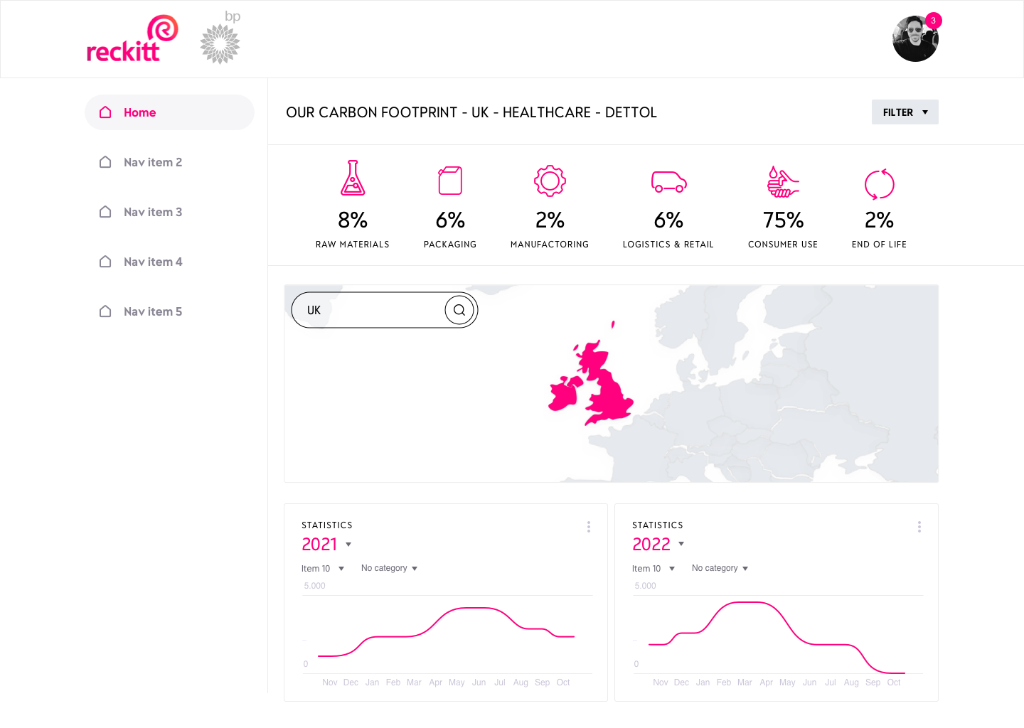Click the Reckitt logo

tap(132, 39)
